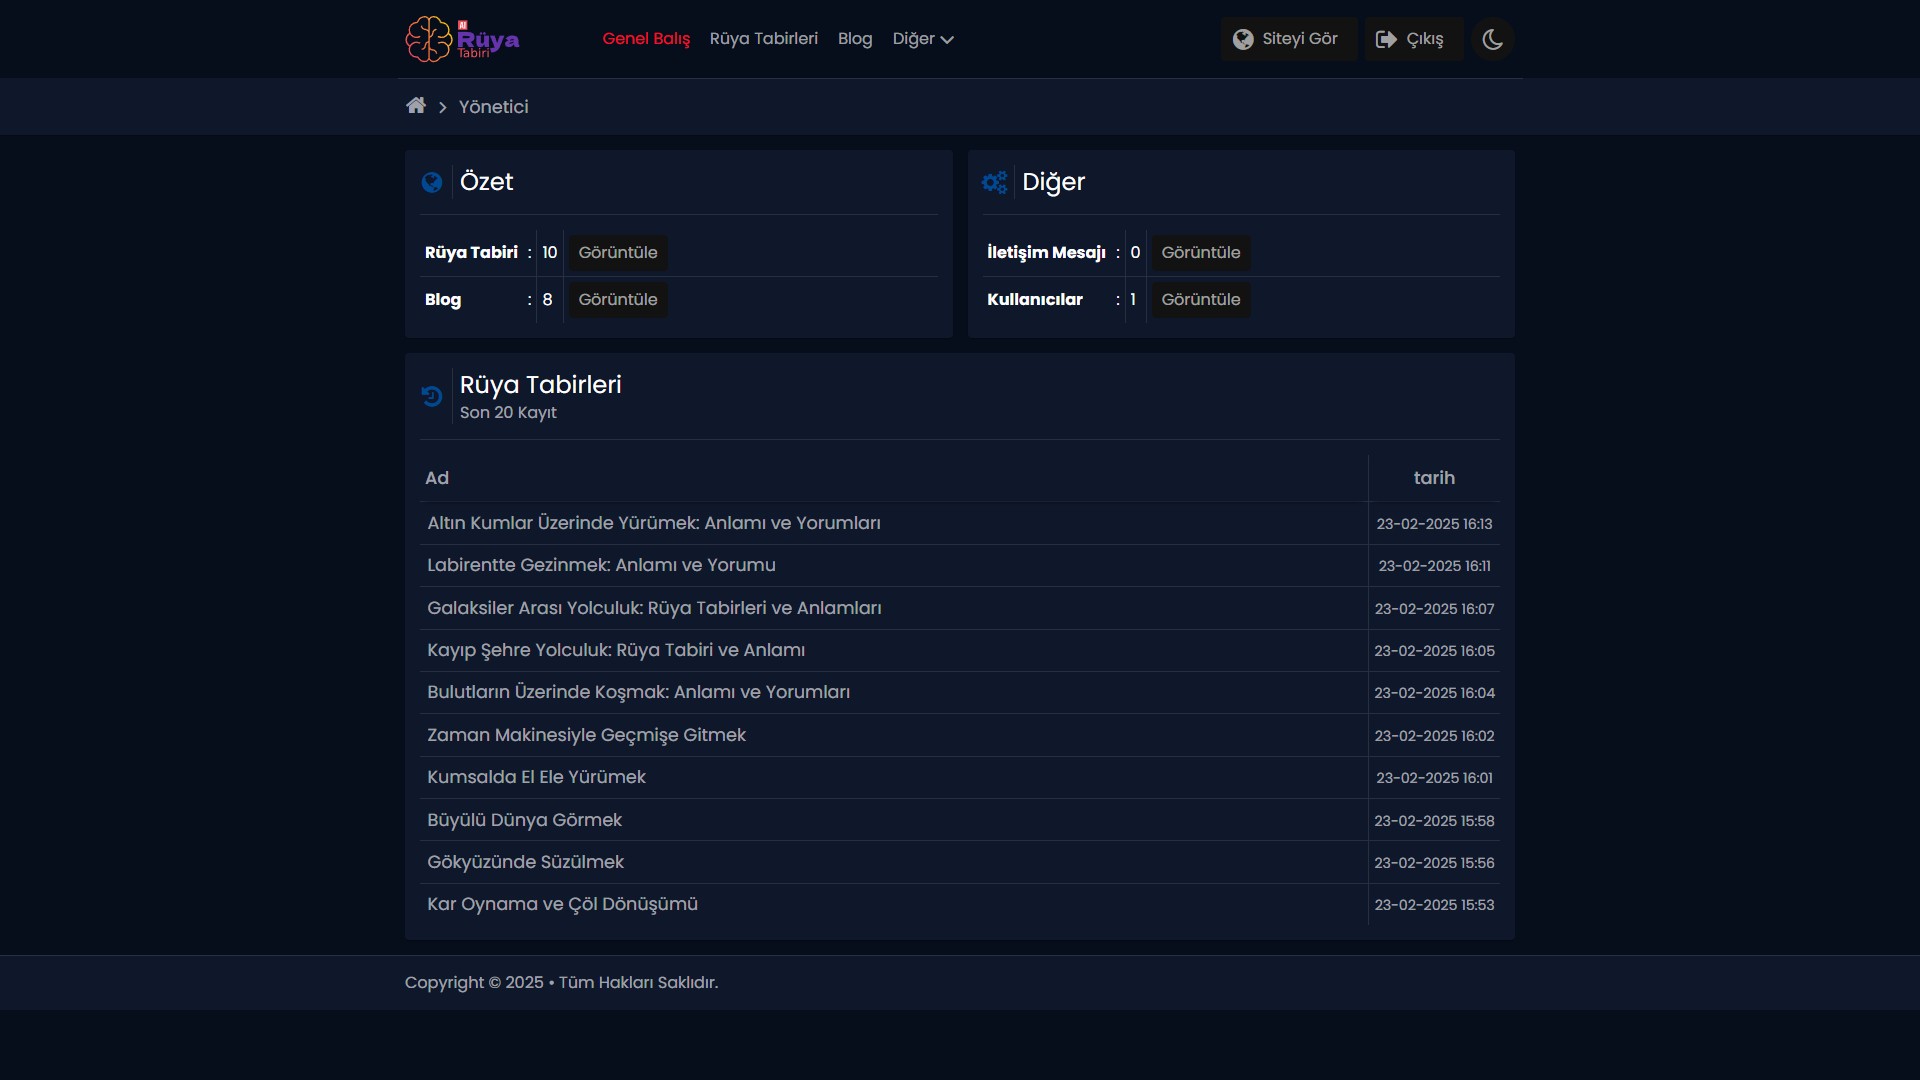Image resolution: width=1920 pixels, height=1080 pixels.
Task: Click the 'Özet' panel heading
Action: [486, 182]
